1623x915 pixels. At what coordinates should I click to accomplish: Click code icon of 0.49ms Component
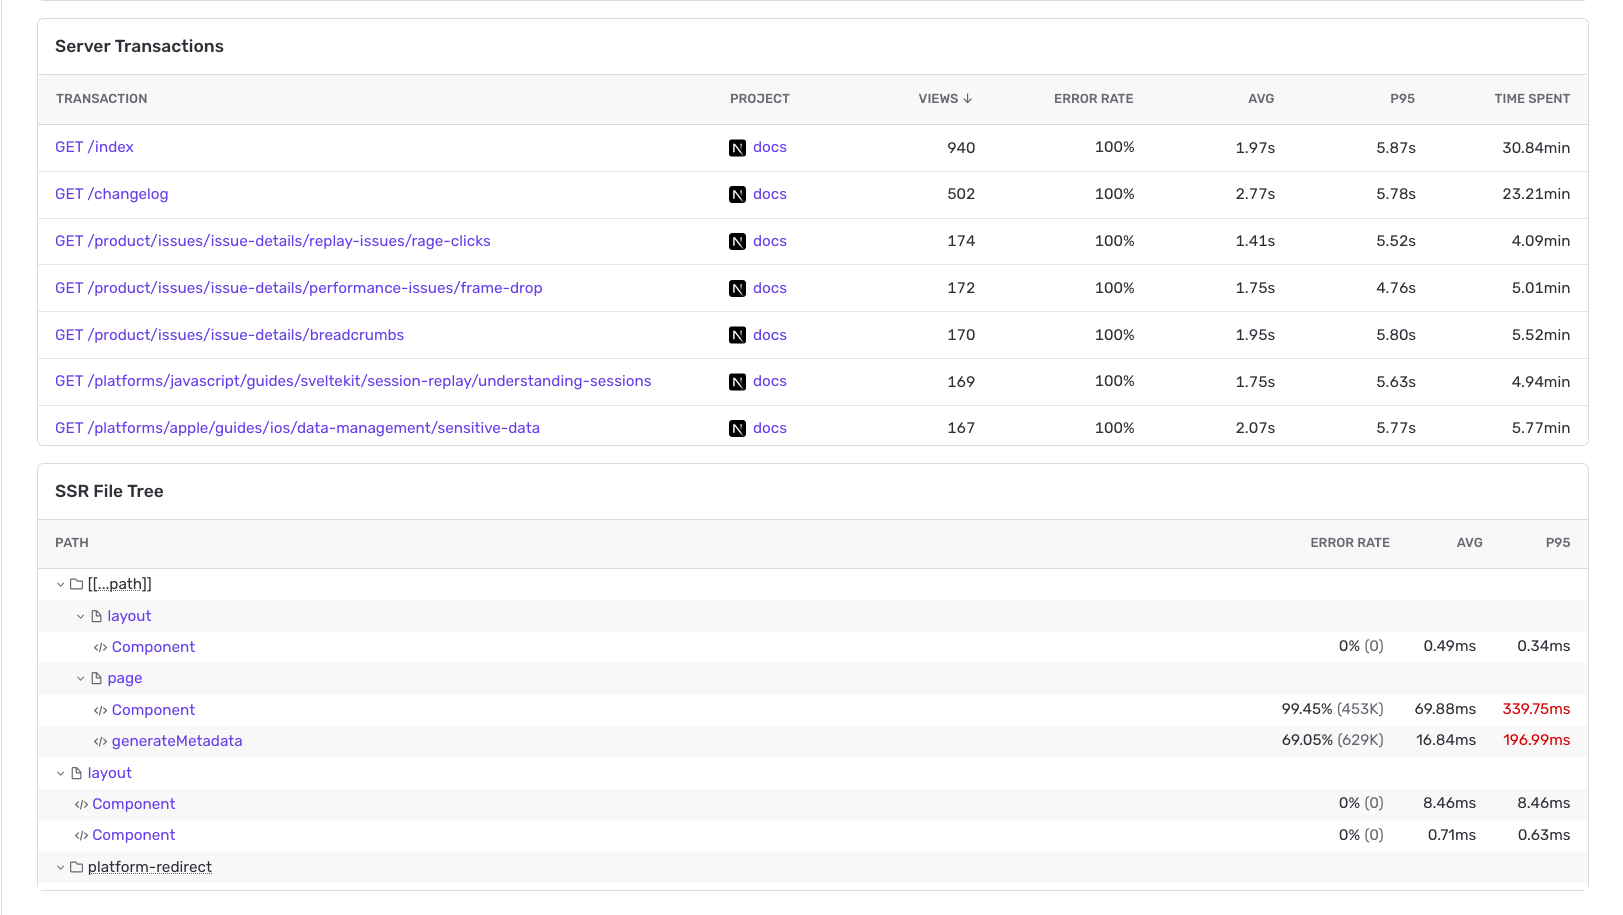click(100, 648)
